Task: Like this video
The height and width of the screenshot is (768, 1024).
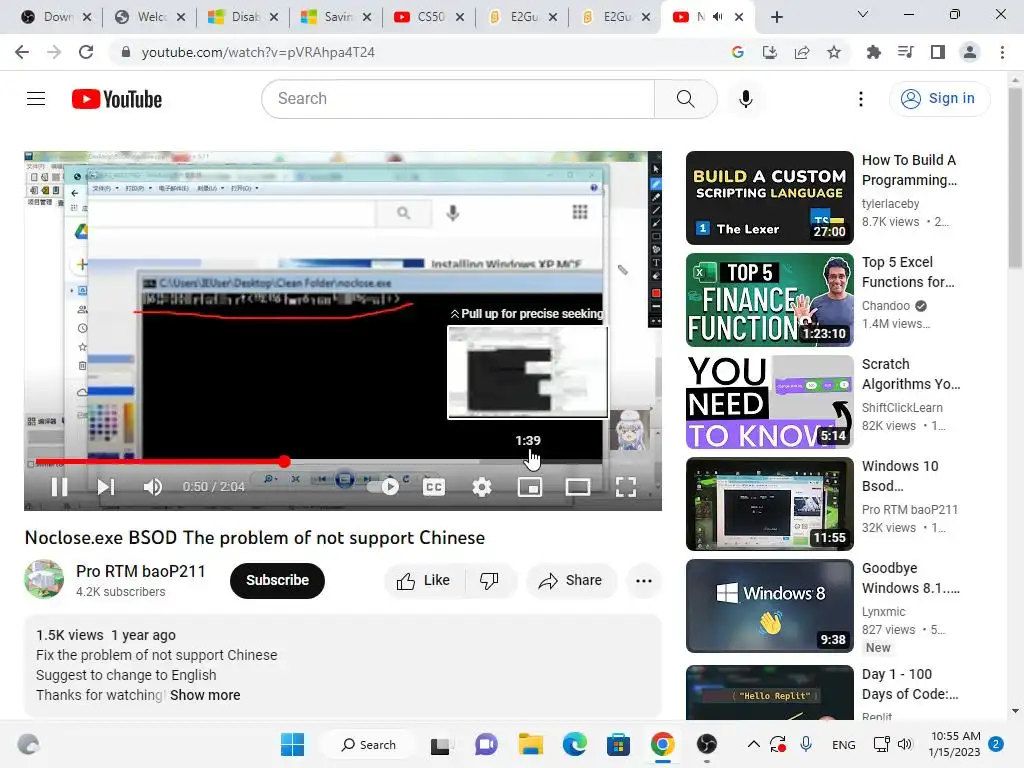Action: (424, 581)
